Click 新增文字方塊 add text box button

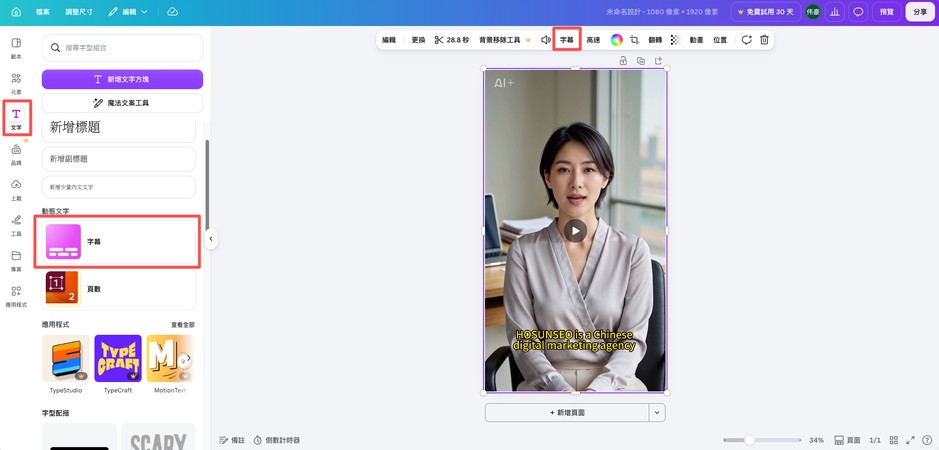coord(122,79)
